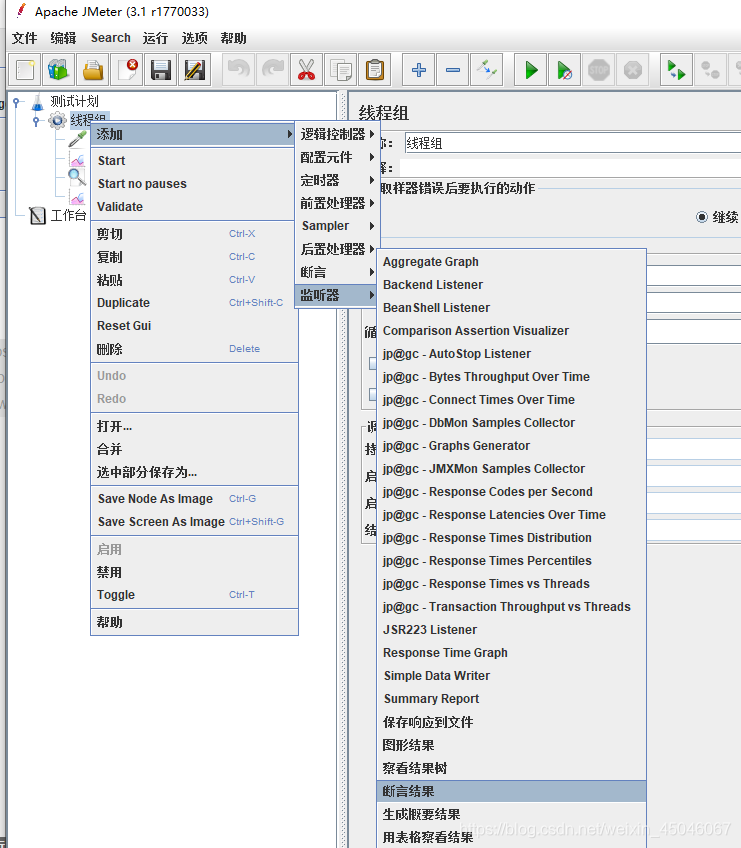This screenshot has width=741, height=848.
Task: Choose 断言结果 listener
Action: (512, 791)
